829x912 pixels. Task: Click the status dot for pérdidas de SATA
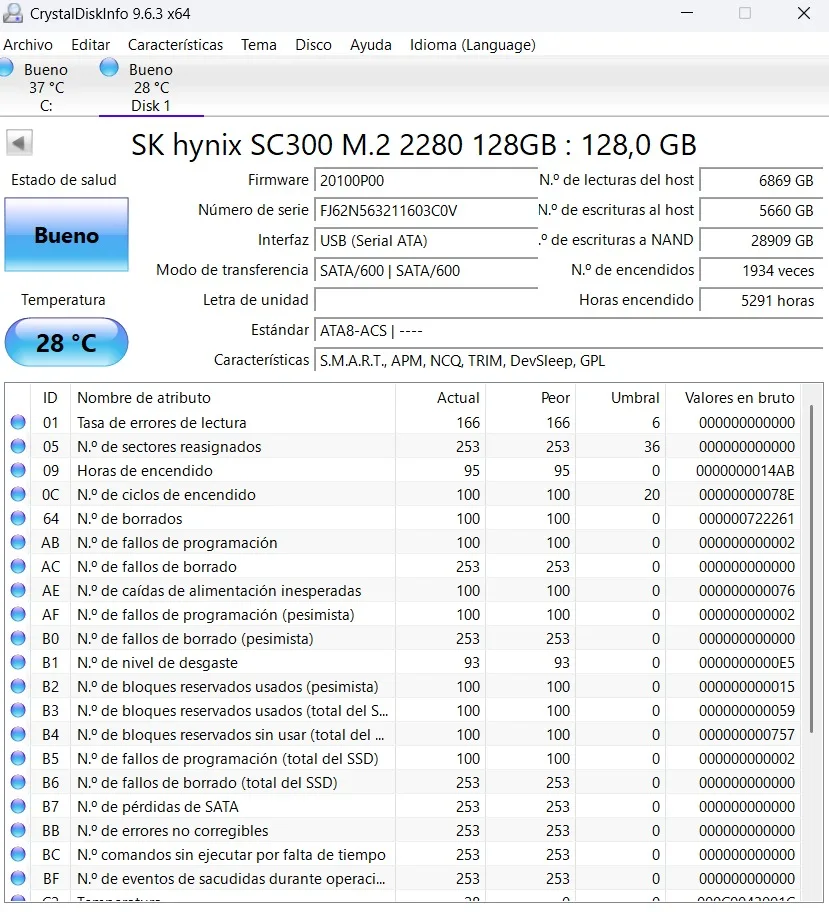18,806
